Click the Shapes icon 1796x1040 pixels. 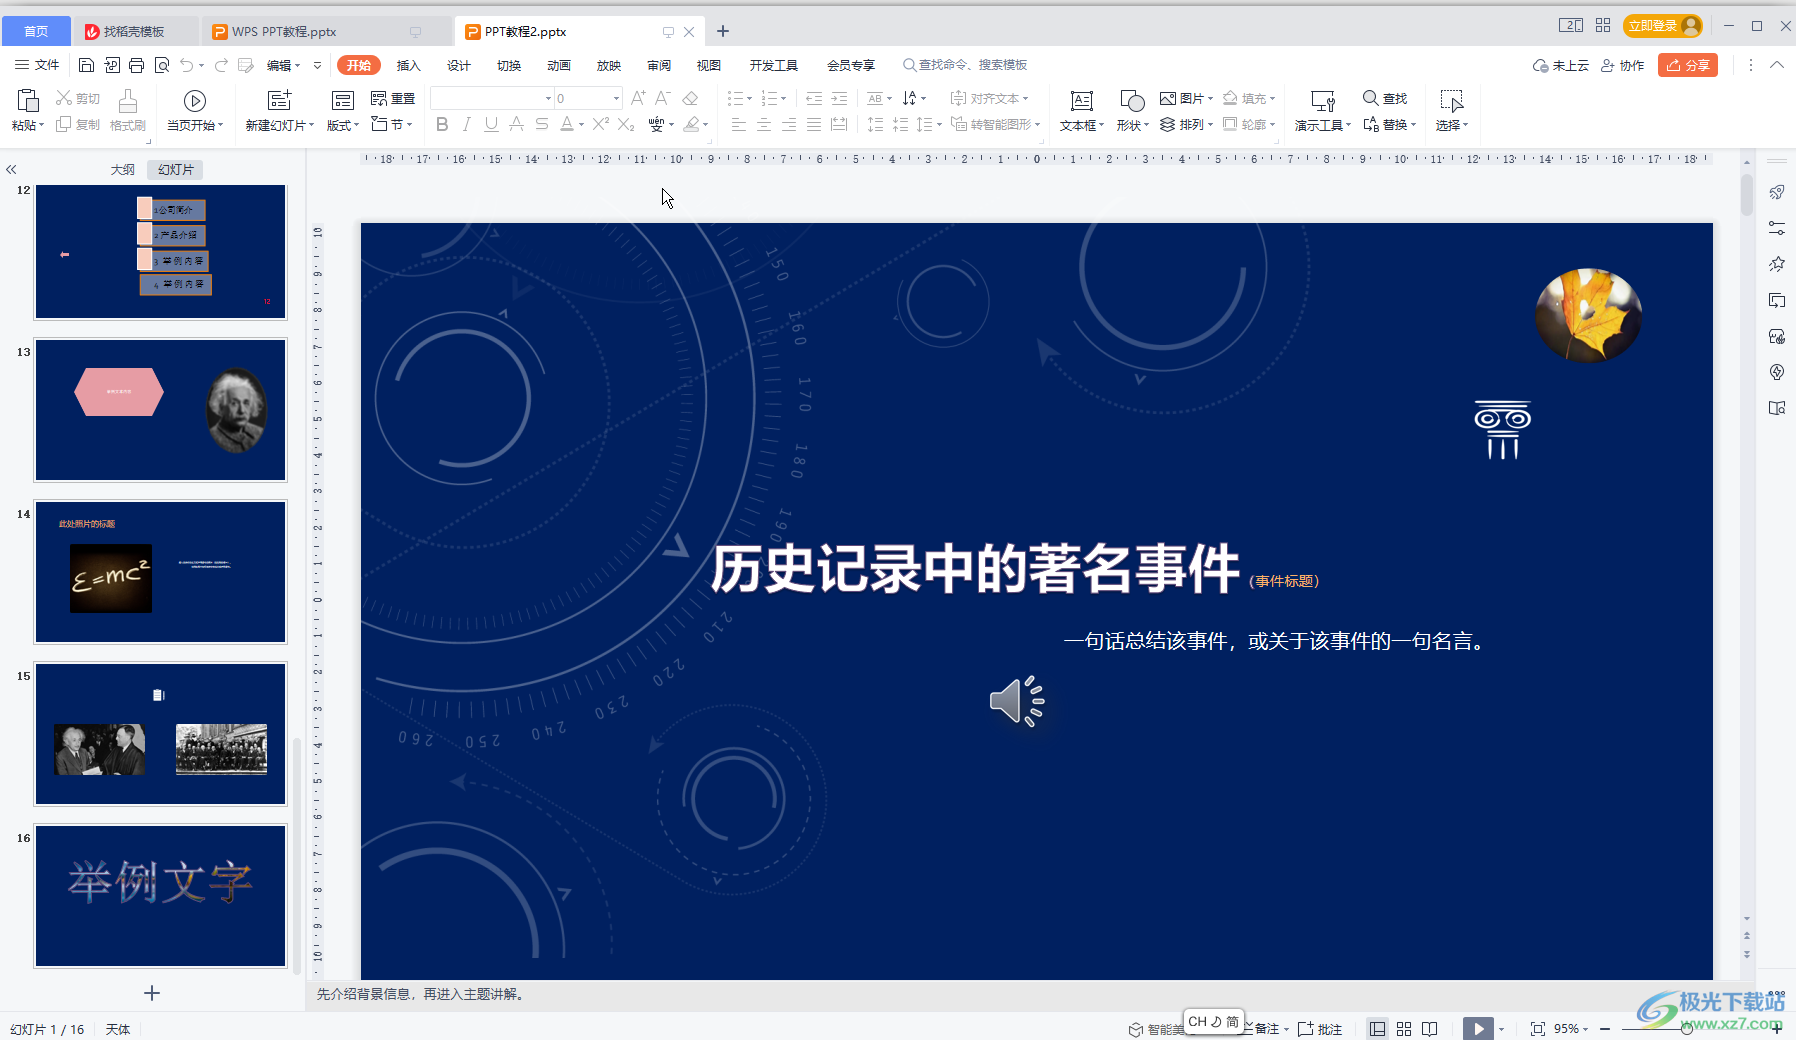pyautogui.click(x=1132, y=100)
